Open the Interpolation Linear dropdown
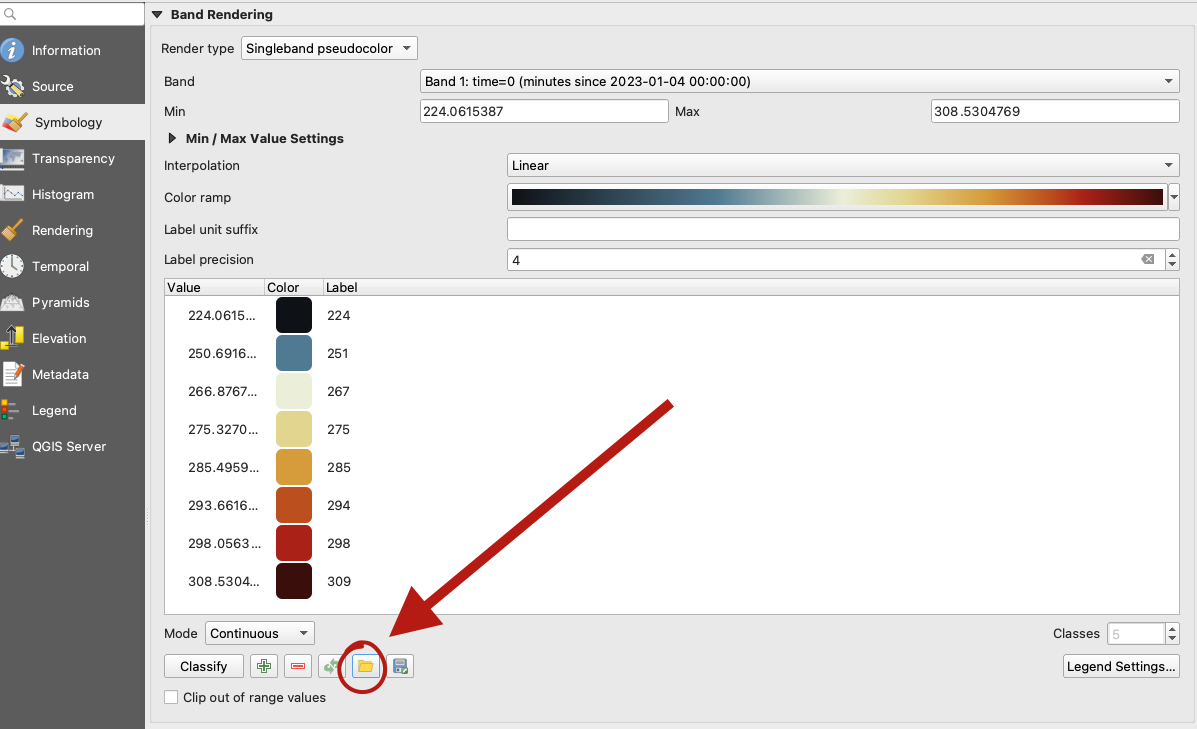 click(x=843, y=166)
